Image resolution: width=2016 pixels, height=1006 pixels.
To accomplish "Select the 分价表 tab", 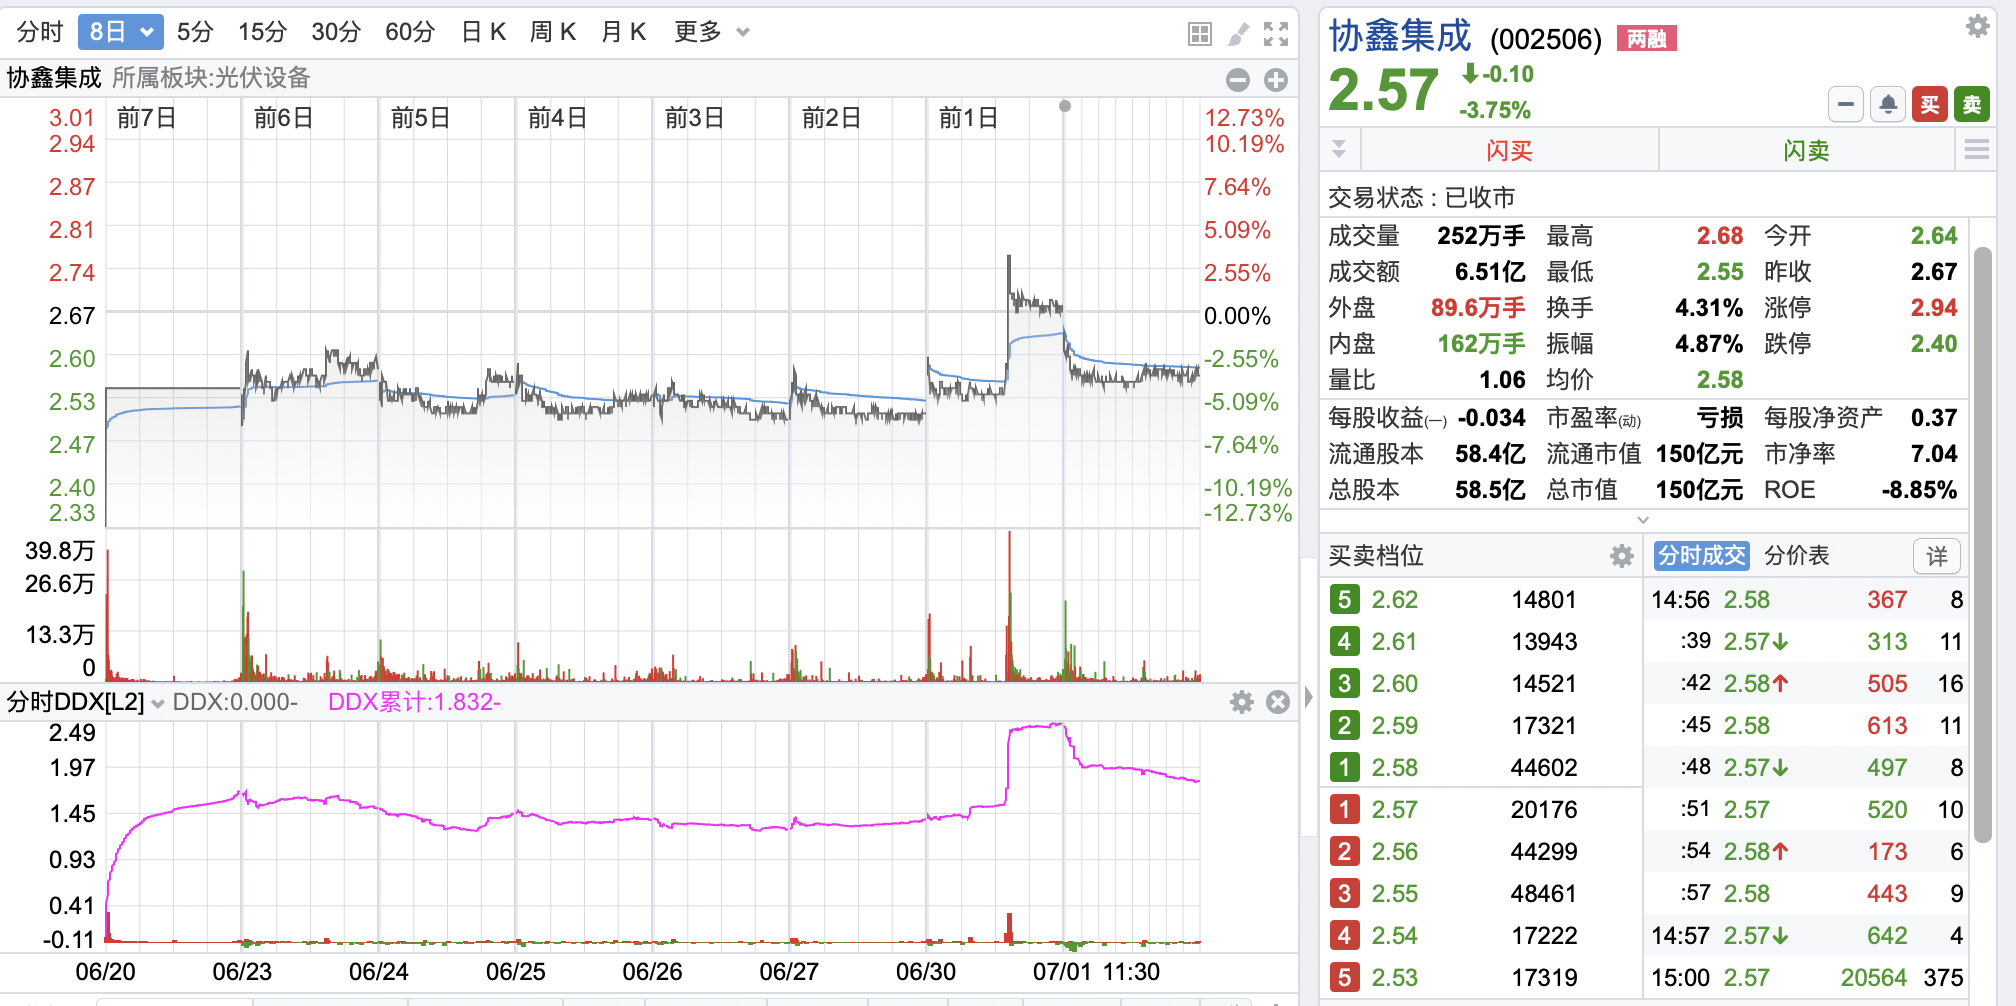I will click(1796, 556).
